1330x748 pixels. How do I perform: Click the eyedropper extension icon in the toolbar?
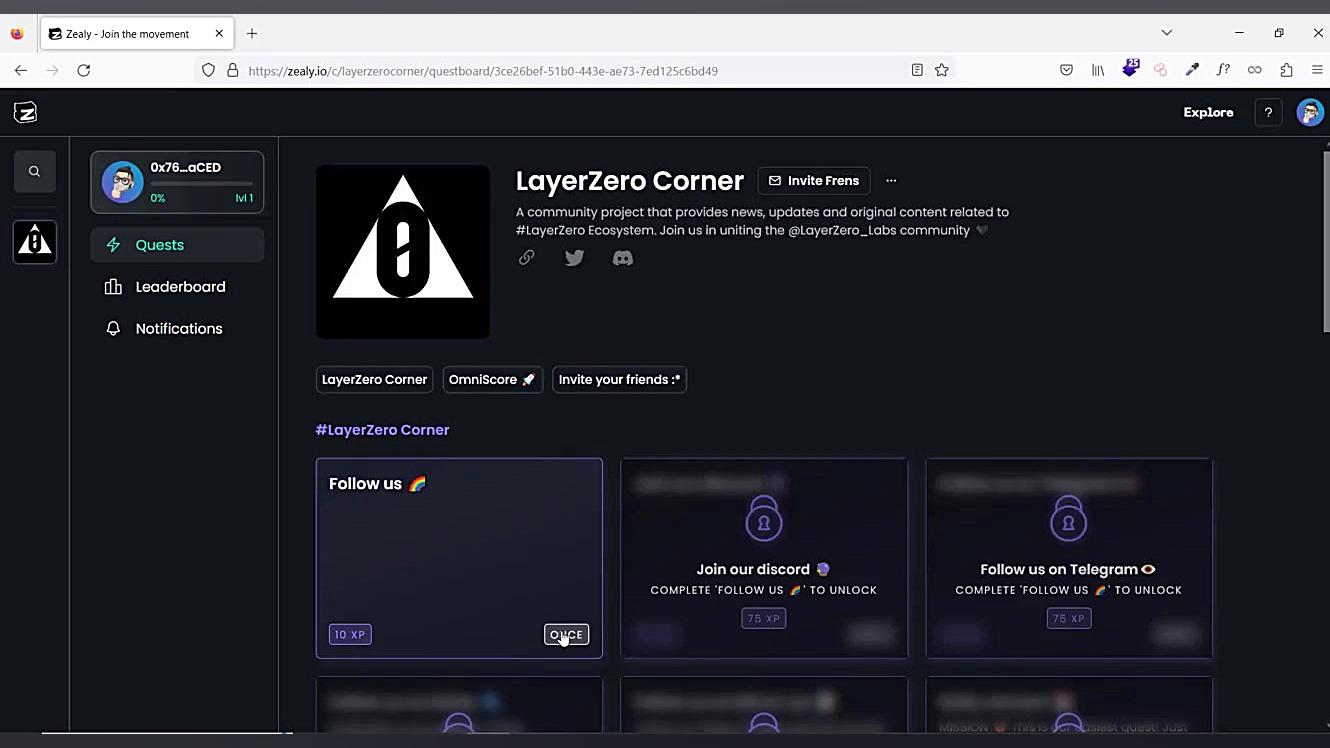(x=1192, y=70)
